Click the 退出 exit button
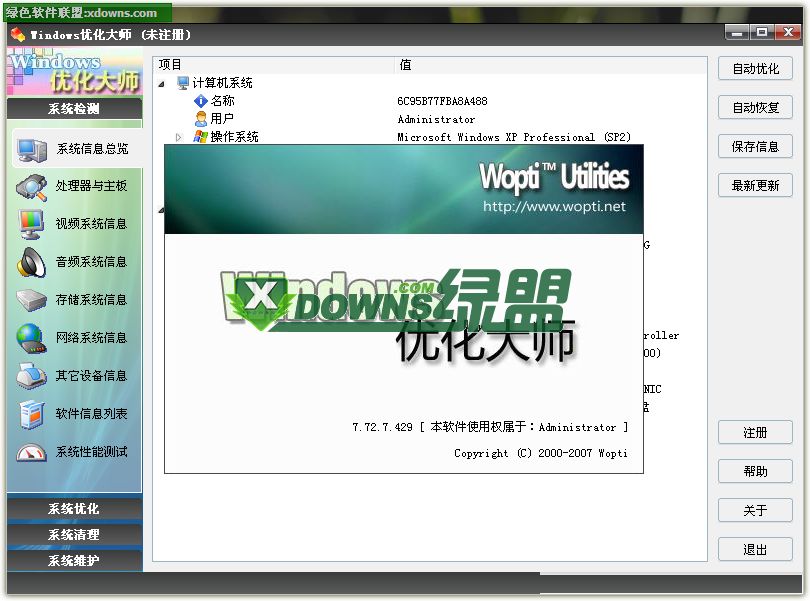This screenshot has width=810, height=601. coord(755,549)
